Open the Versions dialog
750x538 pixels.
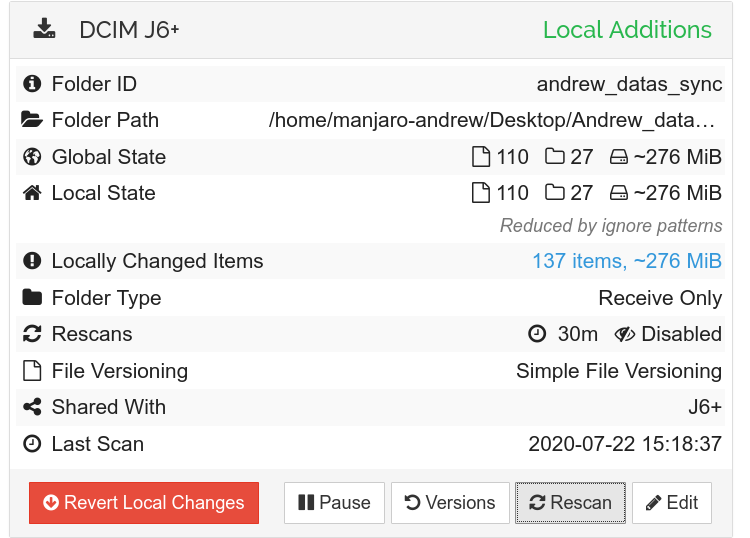[x=449, y=503]
